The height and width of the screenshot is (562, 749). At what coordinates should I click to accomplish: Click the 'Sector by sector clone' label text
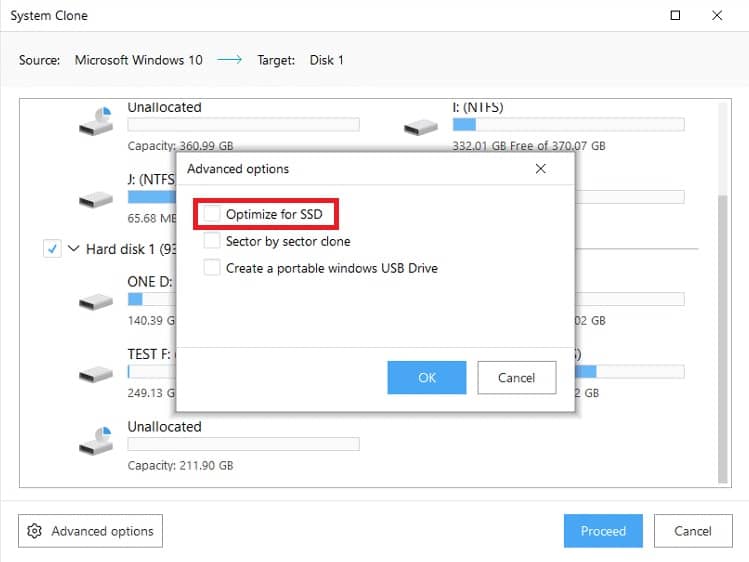(x=288, y=241)
